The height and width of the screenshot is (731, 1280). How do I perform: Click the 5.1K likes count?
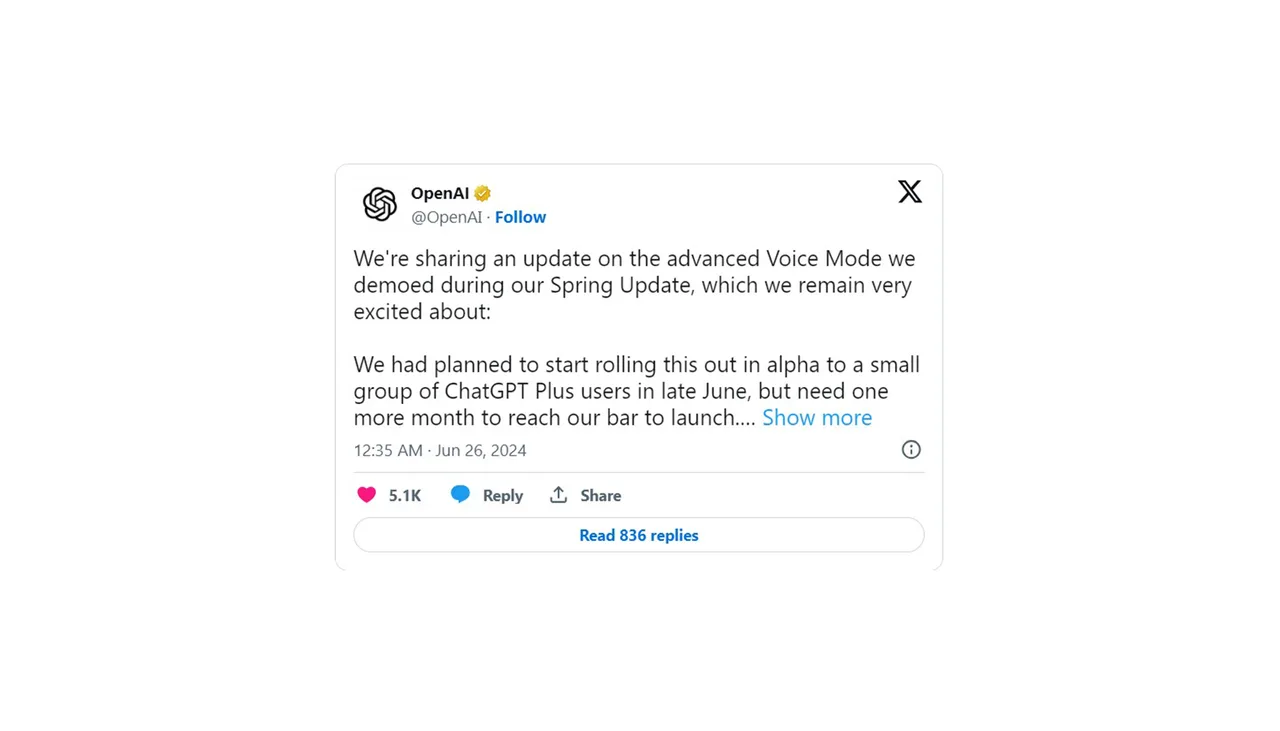(x=405, y=495)
